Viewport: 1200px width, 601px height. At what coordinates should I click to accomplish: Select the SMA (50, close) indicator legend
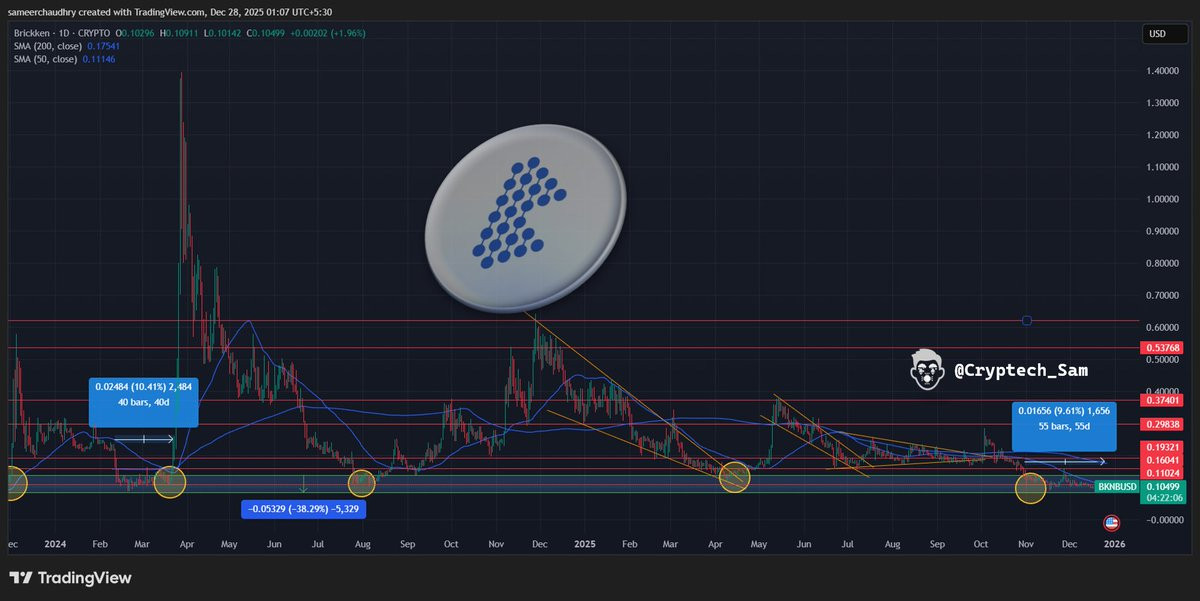[47, 59]
